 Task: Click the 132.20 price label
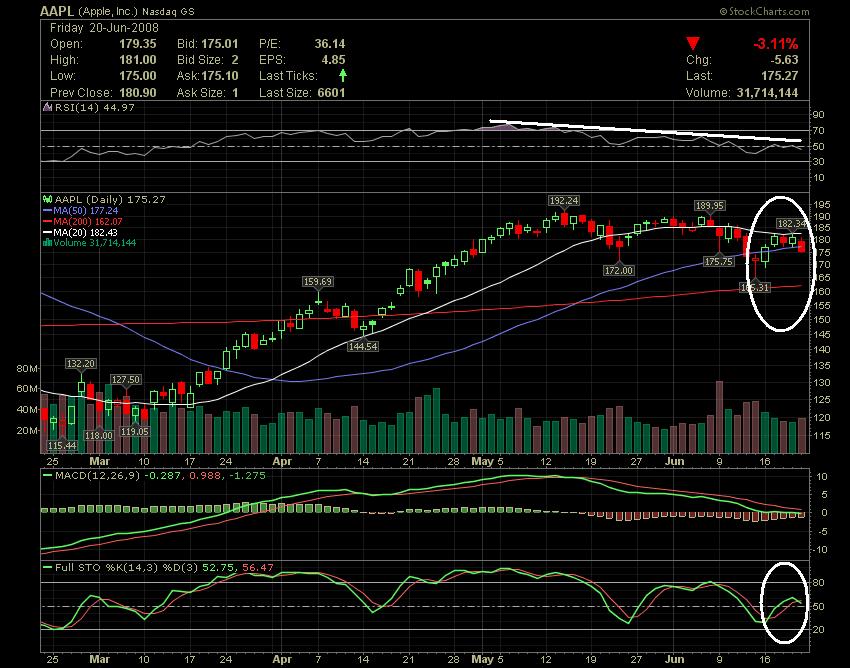tap(81, 363)
